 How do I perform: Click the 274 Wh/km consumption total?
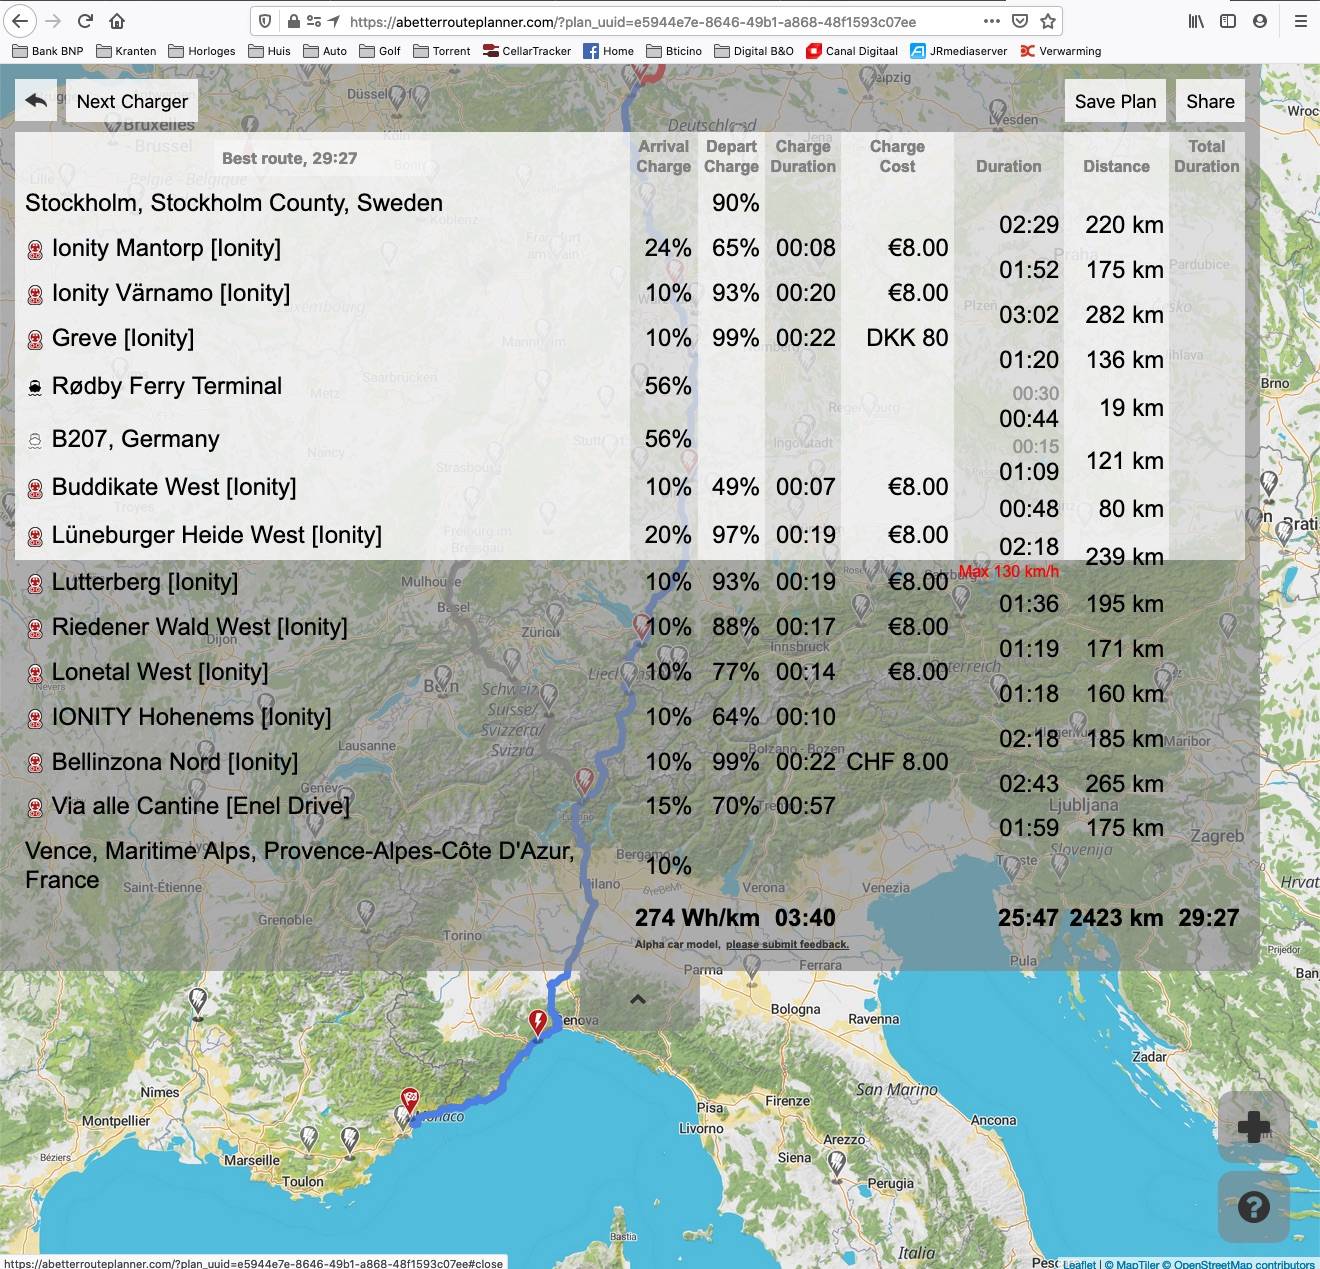[x=697, y=918]
